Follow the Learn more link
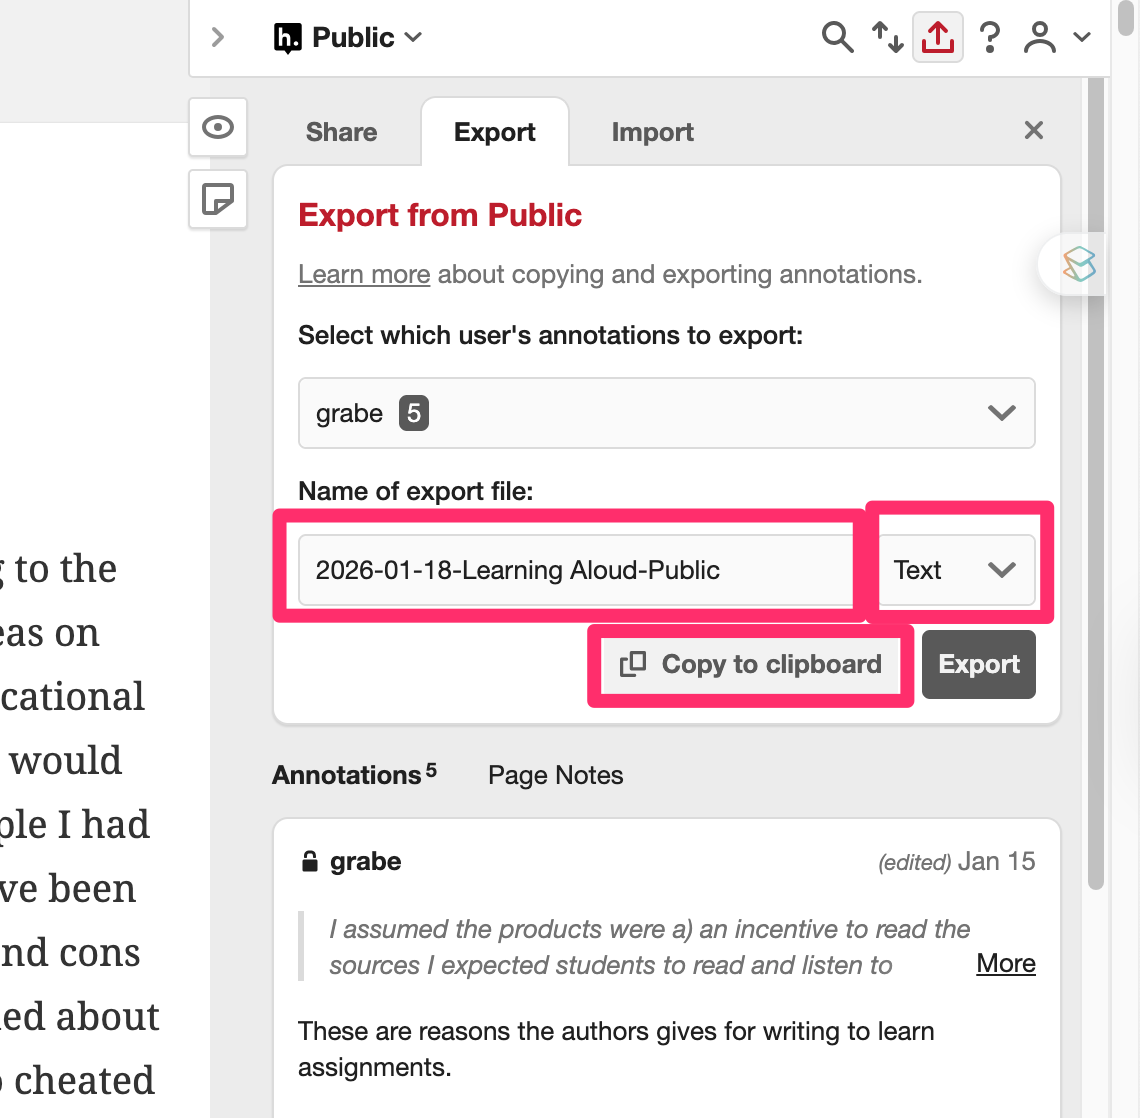Image resolution: width=1140 pixels, height=1118 pixels. [364, 274]
